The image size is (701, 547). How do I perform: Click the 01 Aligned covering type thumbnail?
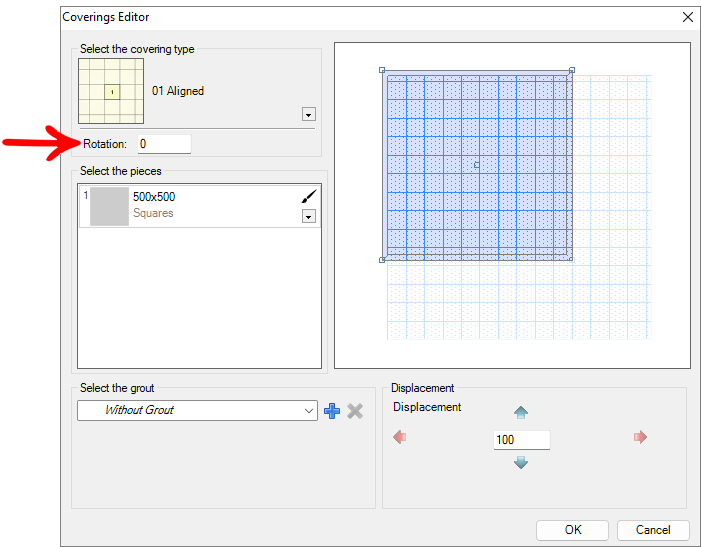pyautogui.click(x=111, y=91)
